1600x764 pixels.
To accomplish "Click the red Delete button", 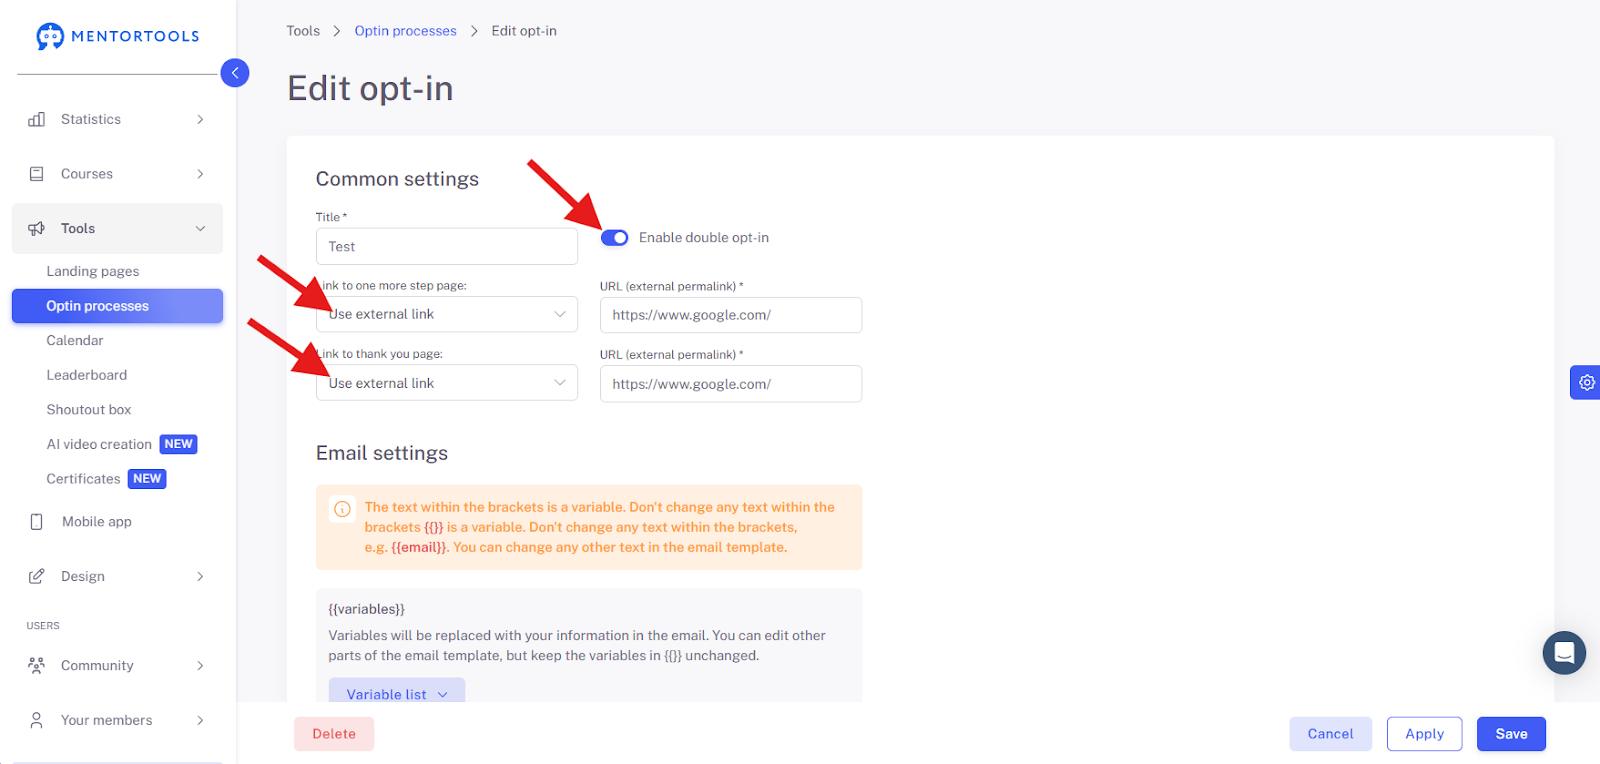I will (334, 734).
